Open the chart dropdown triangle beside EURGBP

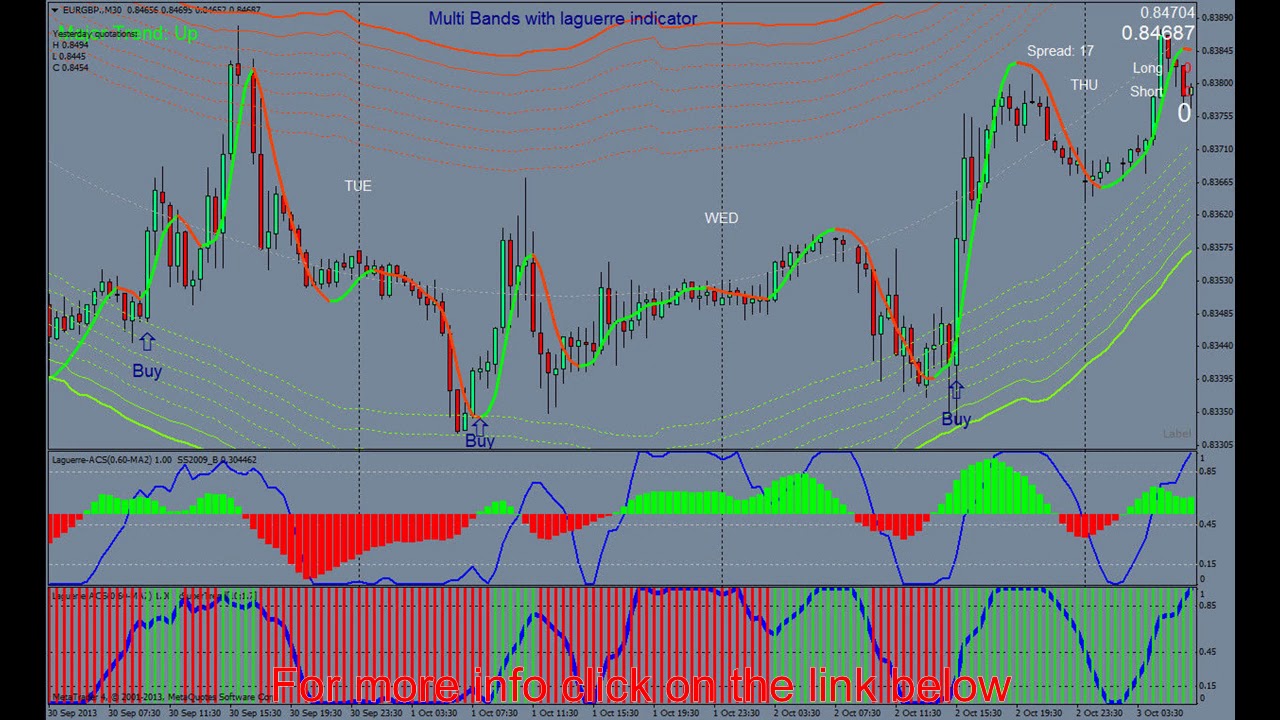54,10
